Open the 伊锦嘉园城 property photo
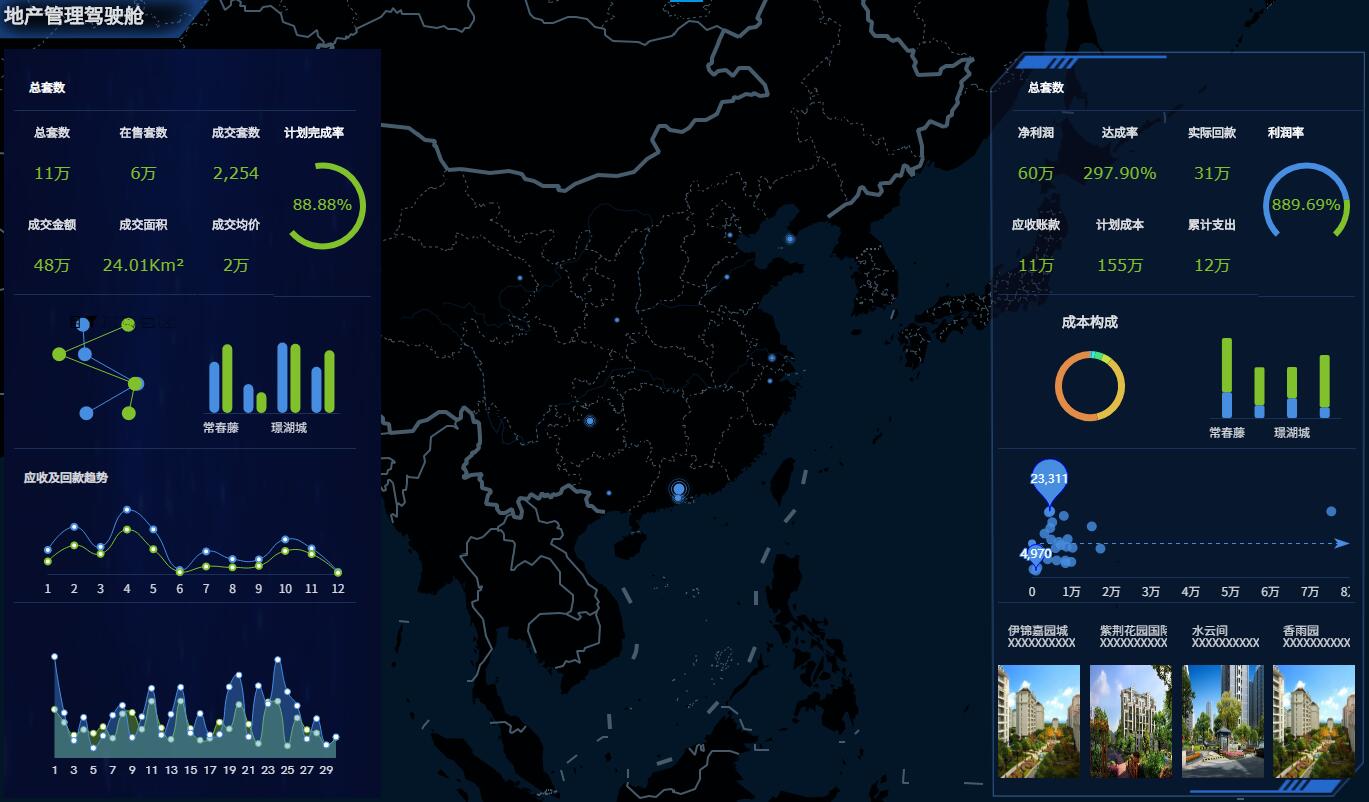 tap(1039, 721)
